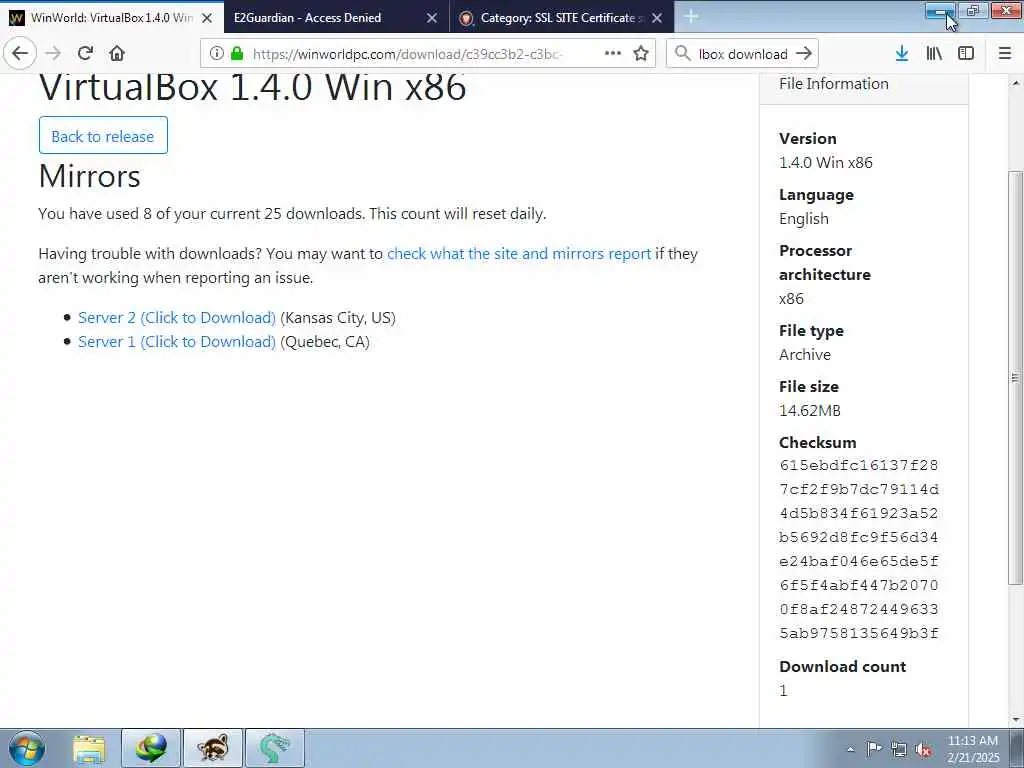Bookmark this page with the star
The height and width of the screenshot is (768, 1024).
(641, 54)
